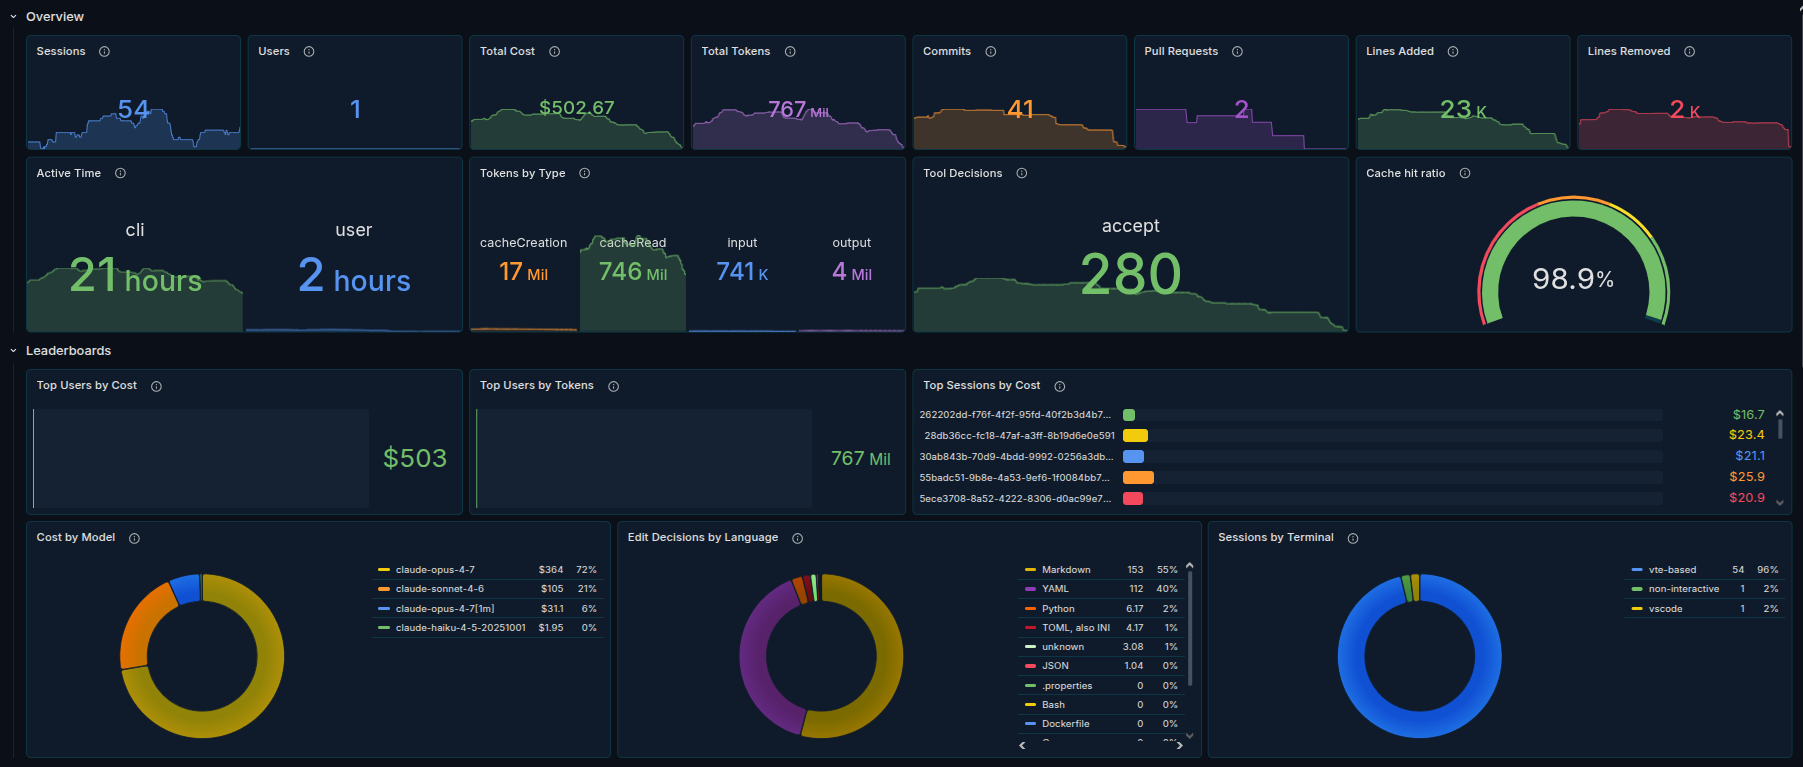
Task: Open the Cache hit ratio panel title
Action: (x=1405, y=174)
